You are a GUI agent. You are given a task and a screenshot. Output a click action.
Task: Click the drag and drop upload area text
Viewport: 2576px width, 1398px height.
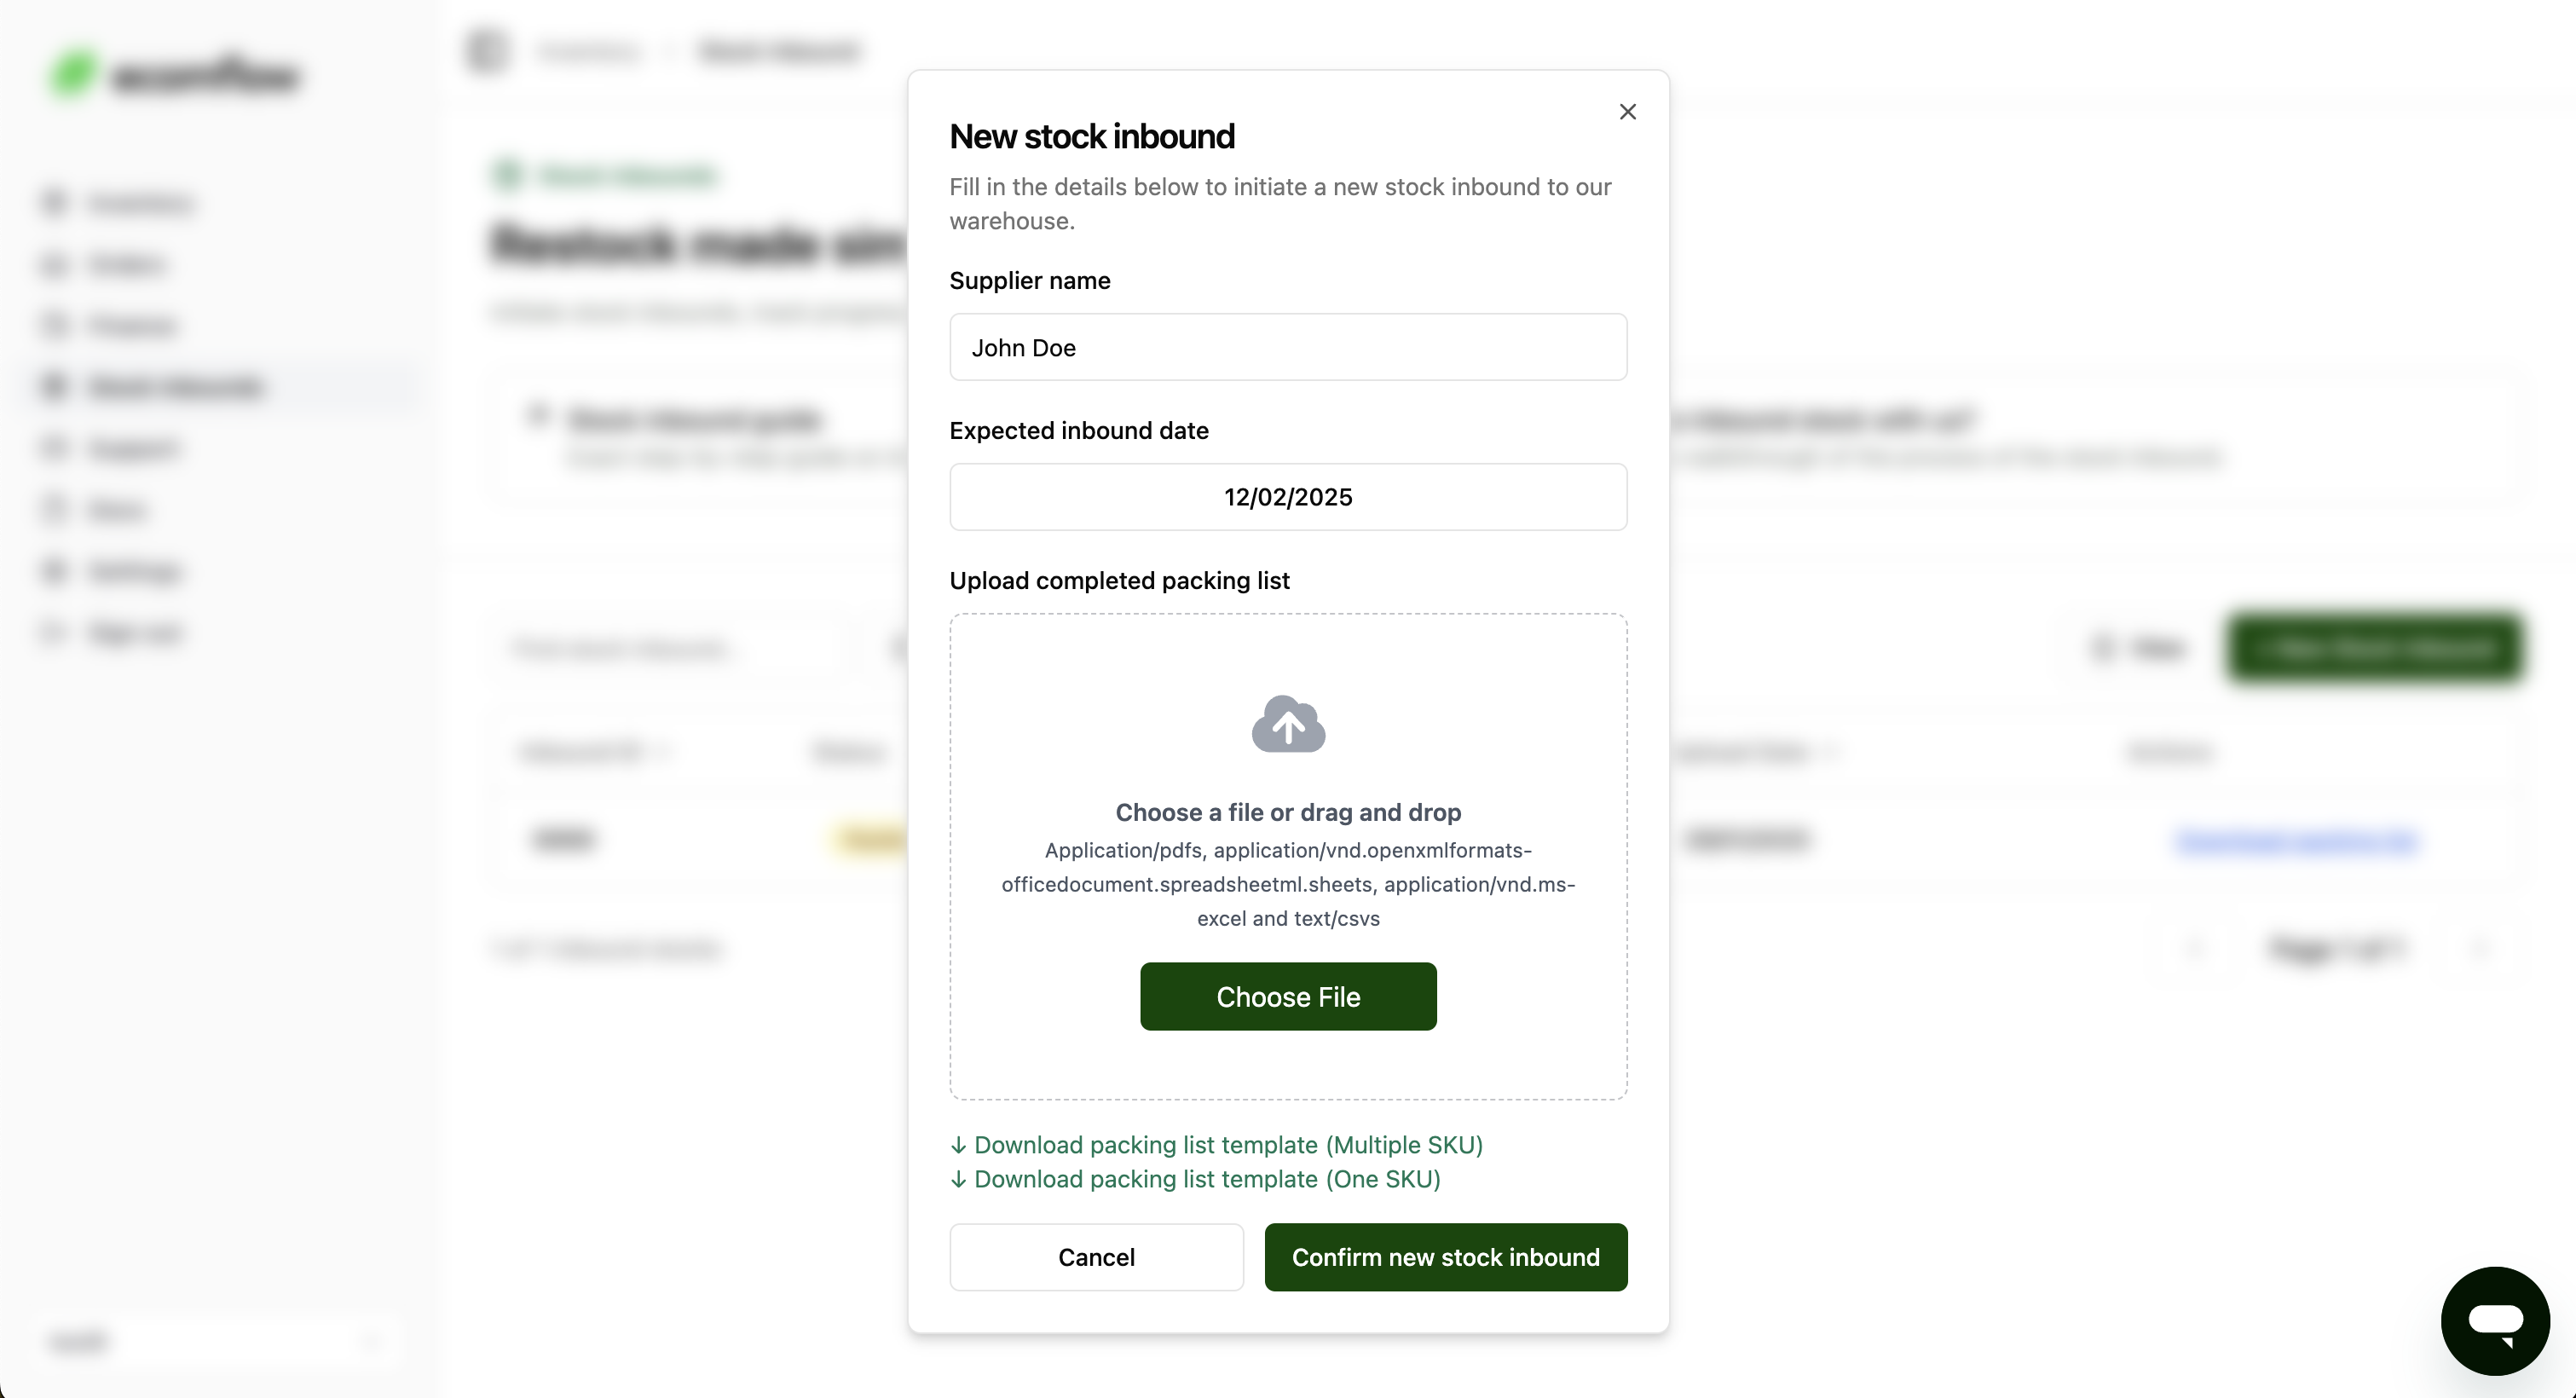coord(1288,812)
